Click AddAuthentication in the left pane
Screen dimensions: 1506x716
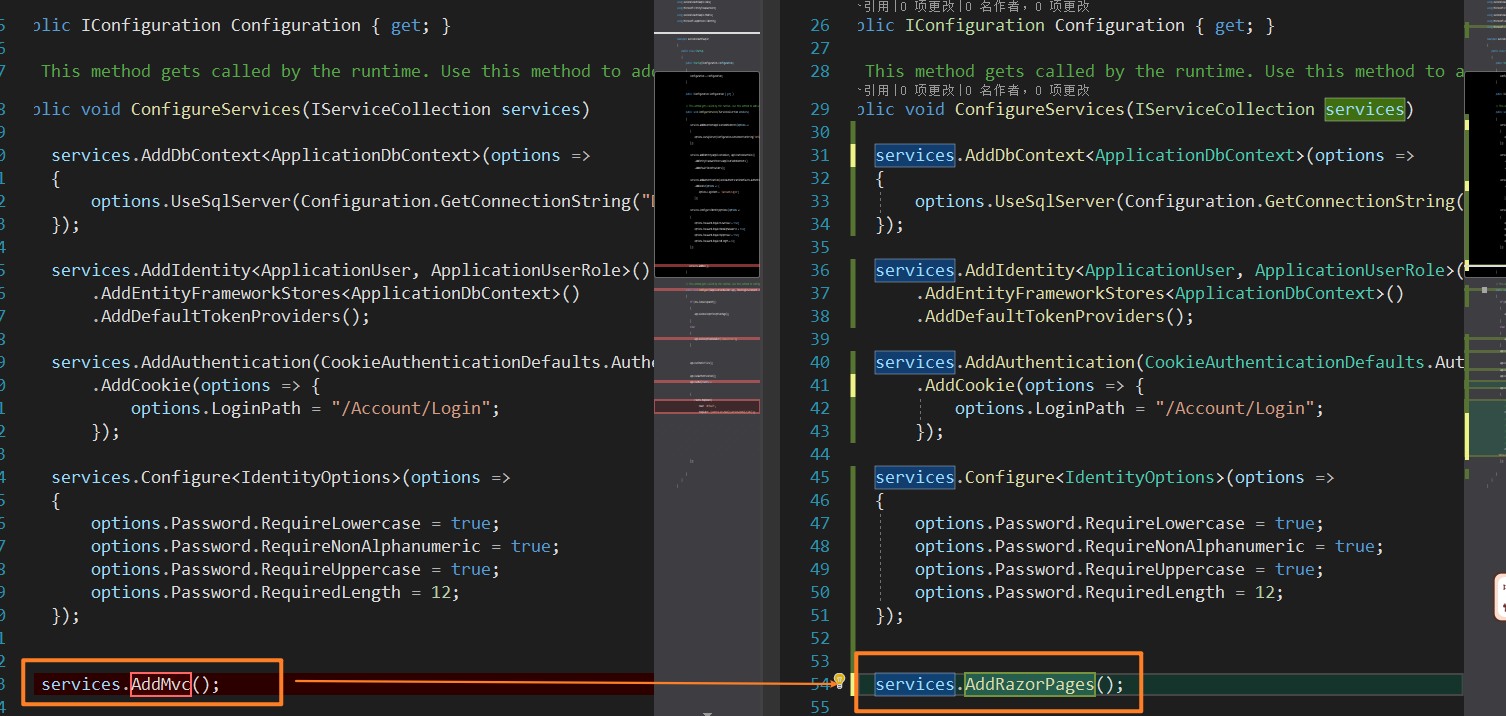click(x=226, y=362)
